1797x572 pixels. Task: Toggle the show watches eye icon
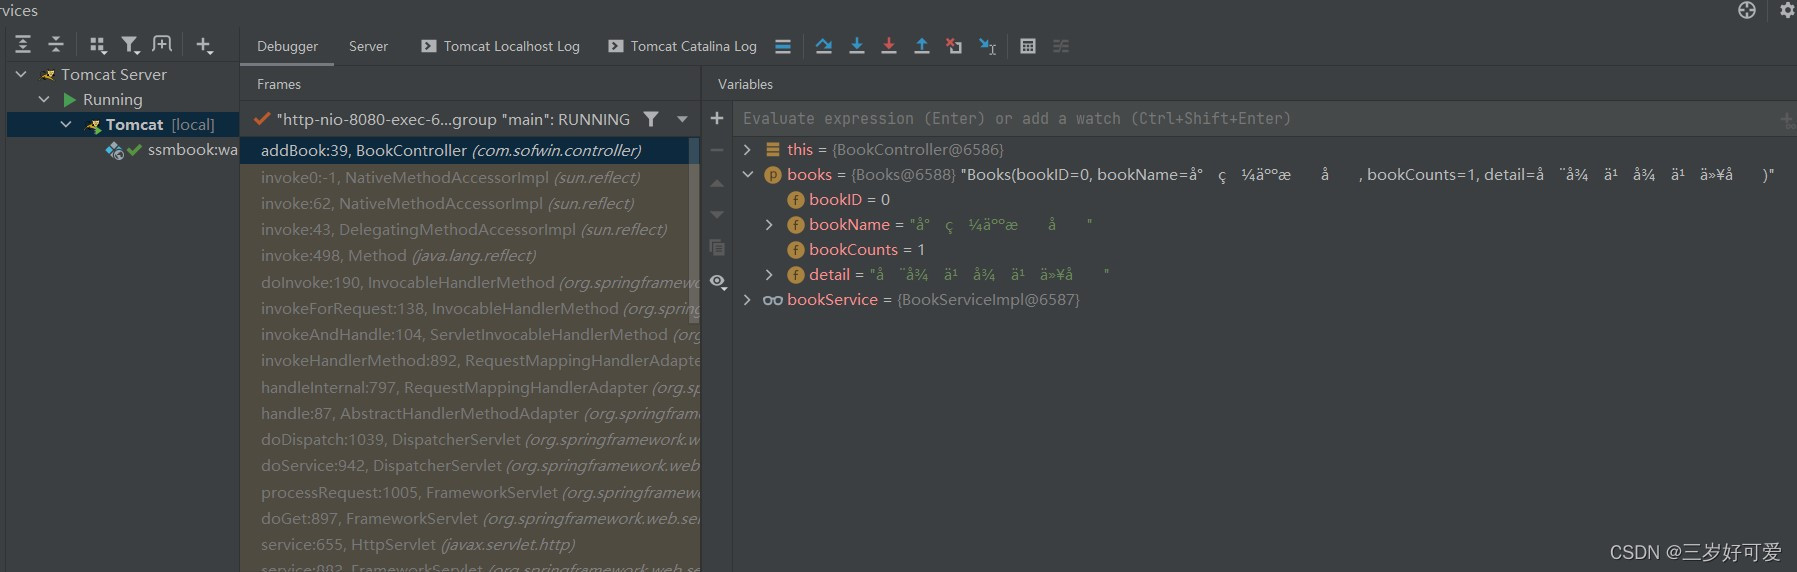point(718,282)
